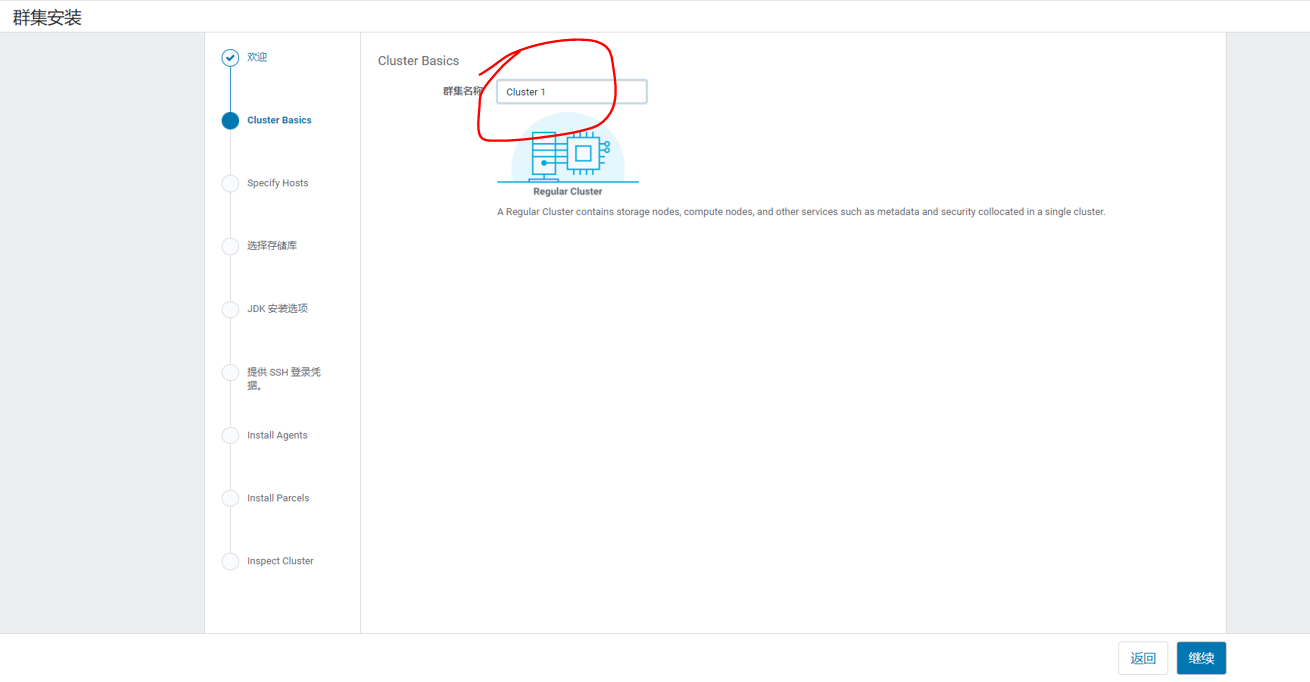Go to the 欢迎 wizard step label
1310x682 pixels.
257,57
